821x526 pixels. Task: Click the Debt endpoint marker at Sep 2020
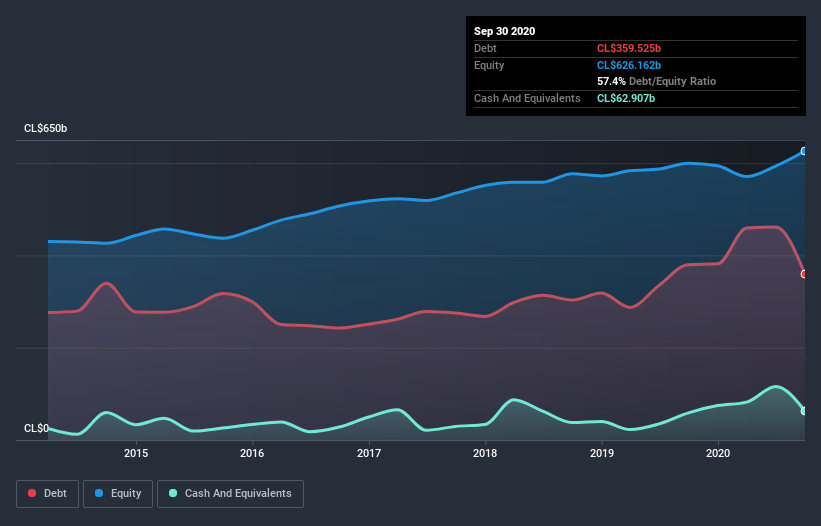tap(804, 274)
